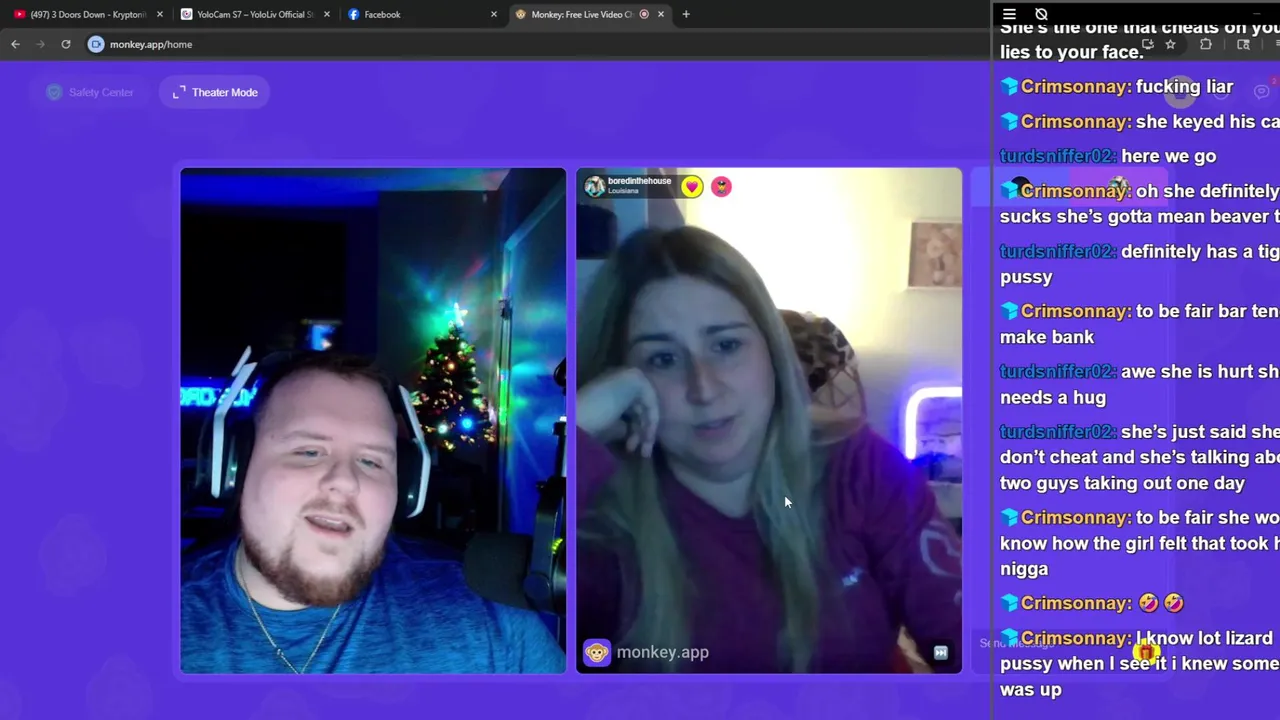Viewport: 1280px width, 720px height.
Task: Open the chat bubble icon with notification badge
Action: point(1262,91)
